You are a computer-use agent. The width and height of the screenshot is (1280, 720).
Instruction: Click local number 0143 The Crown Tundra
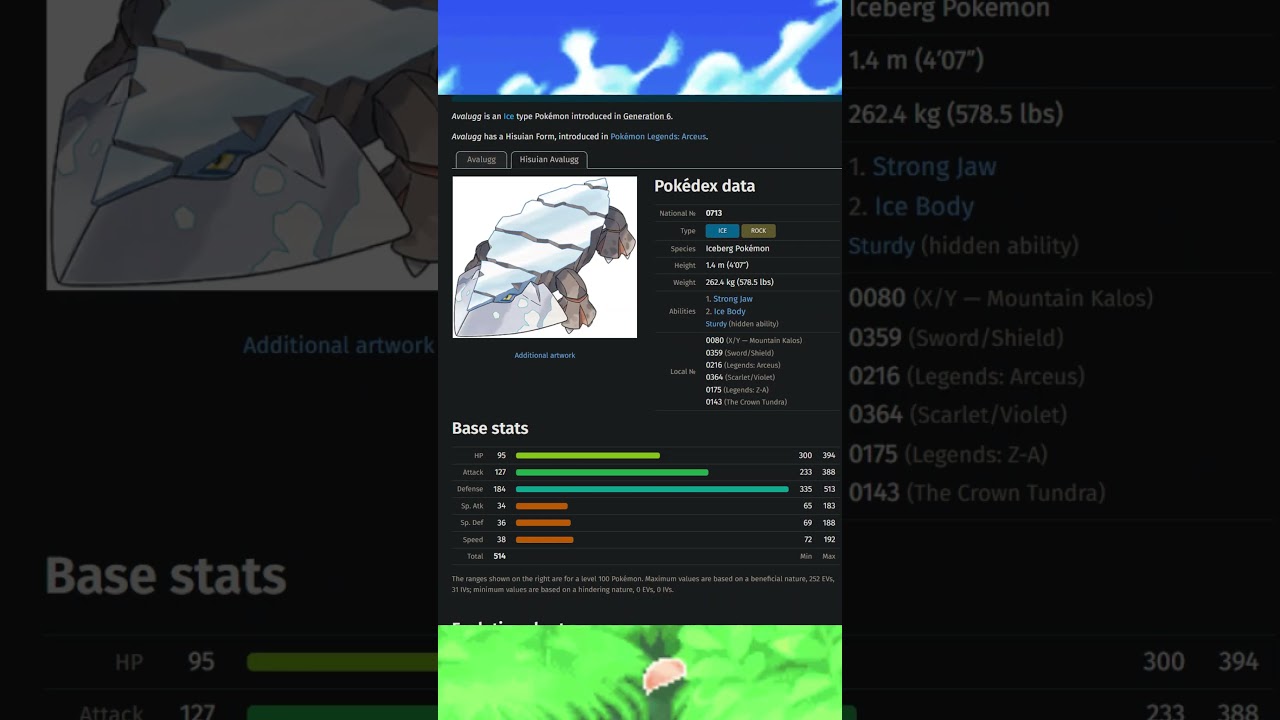pyautogui.click(x=746, y=402)
